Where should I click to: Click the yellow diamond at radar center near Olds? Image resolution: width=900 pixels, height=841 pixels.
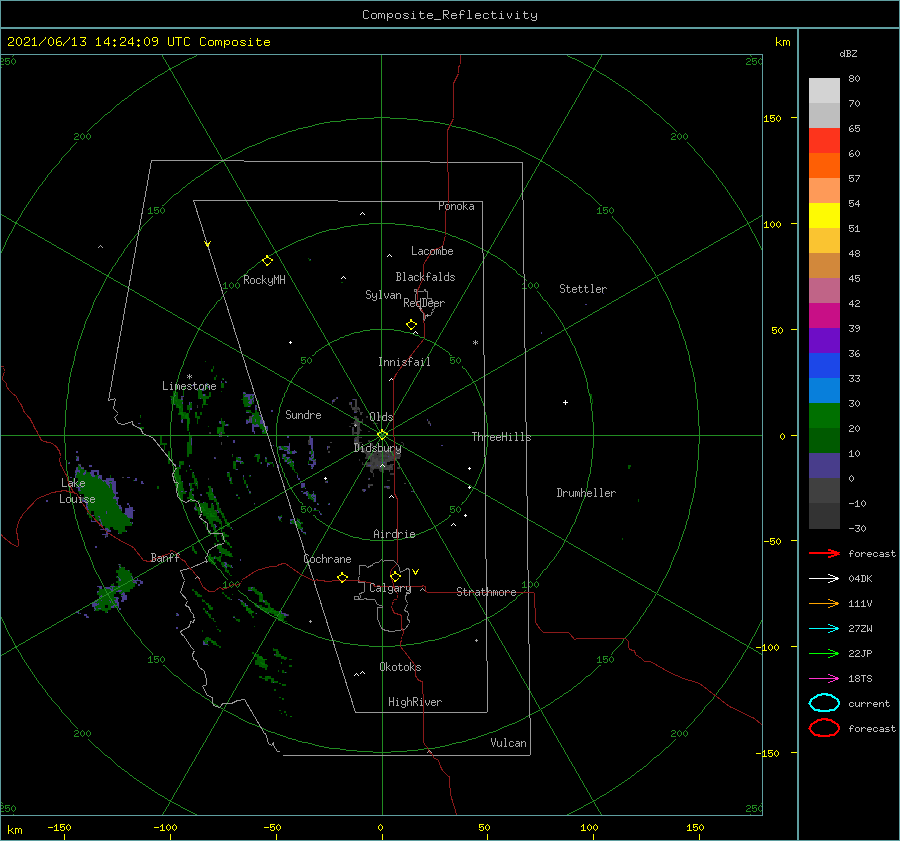point(382,435)
